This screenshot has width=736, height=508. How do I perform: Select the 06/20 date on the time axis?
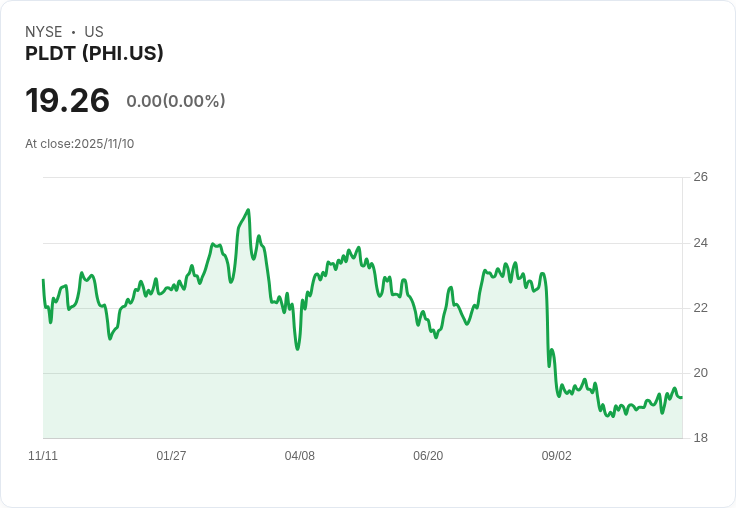point(428,456)
